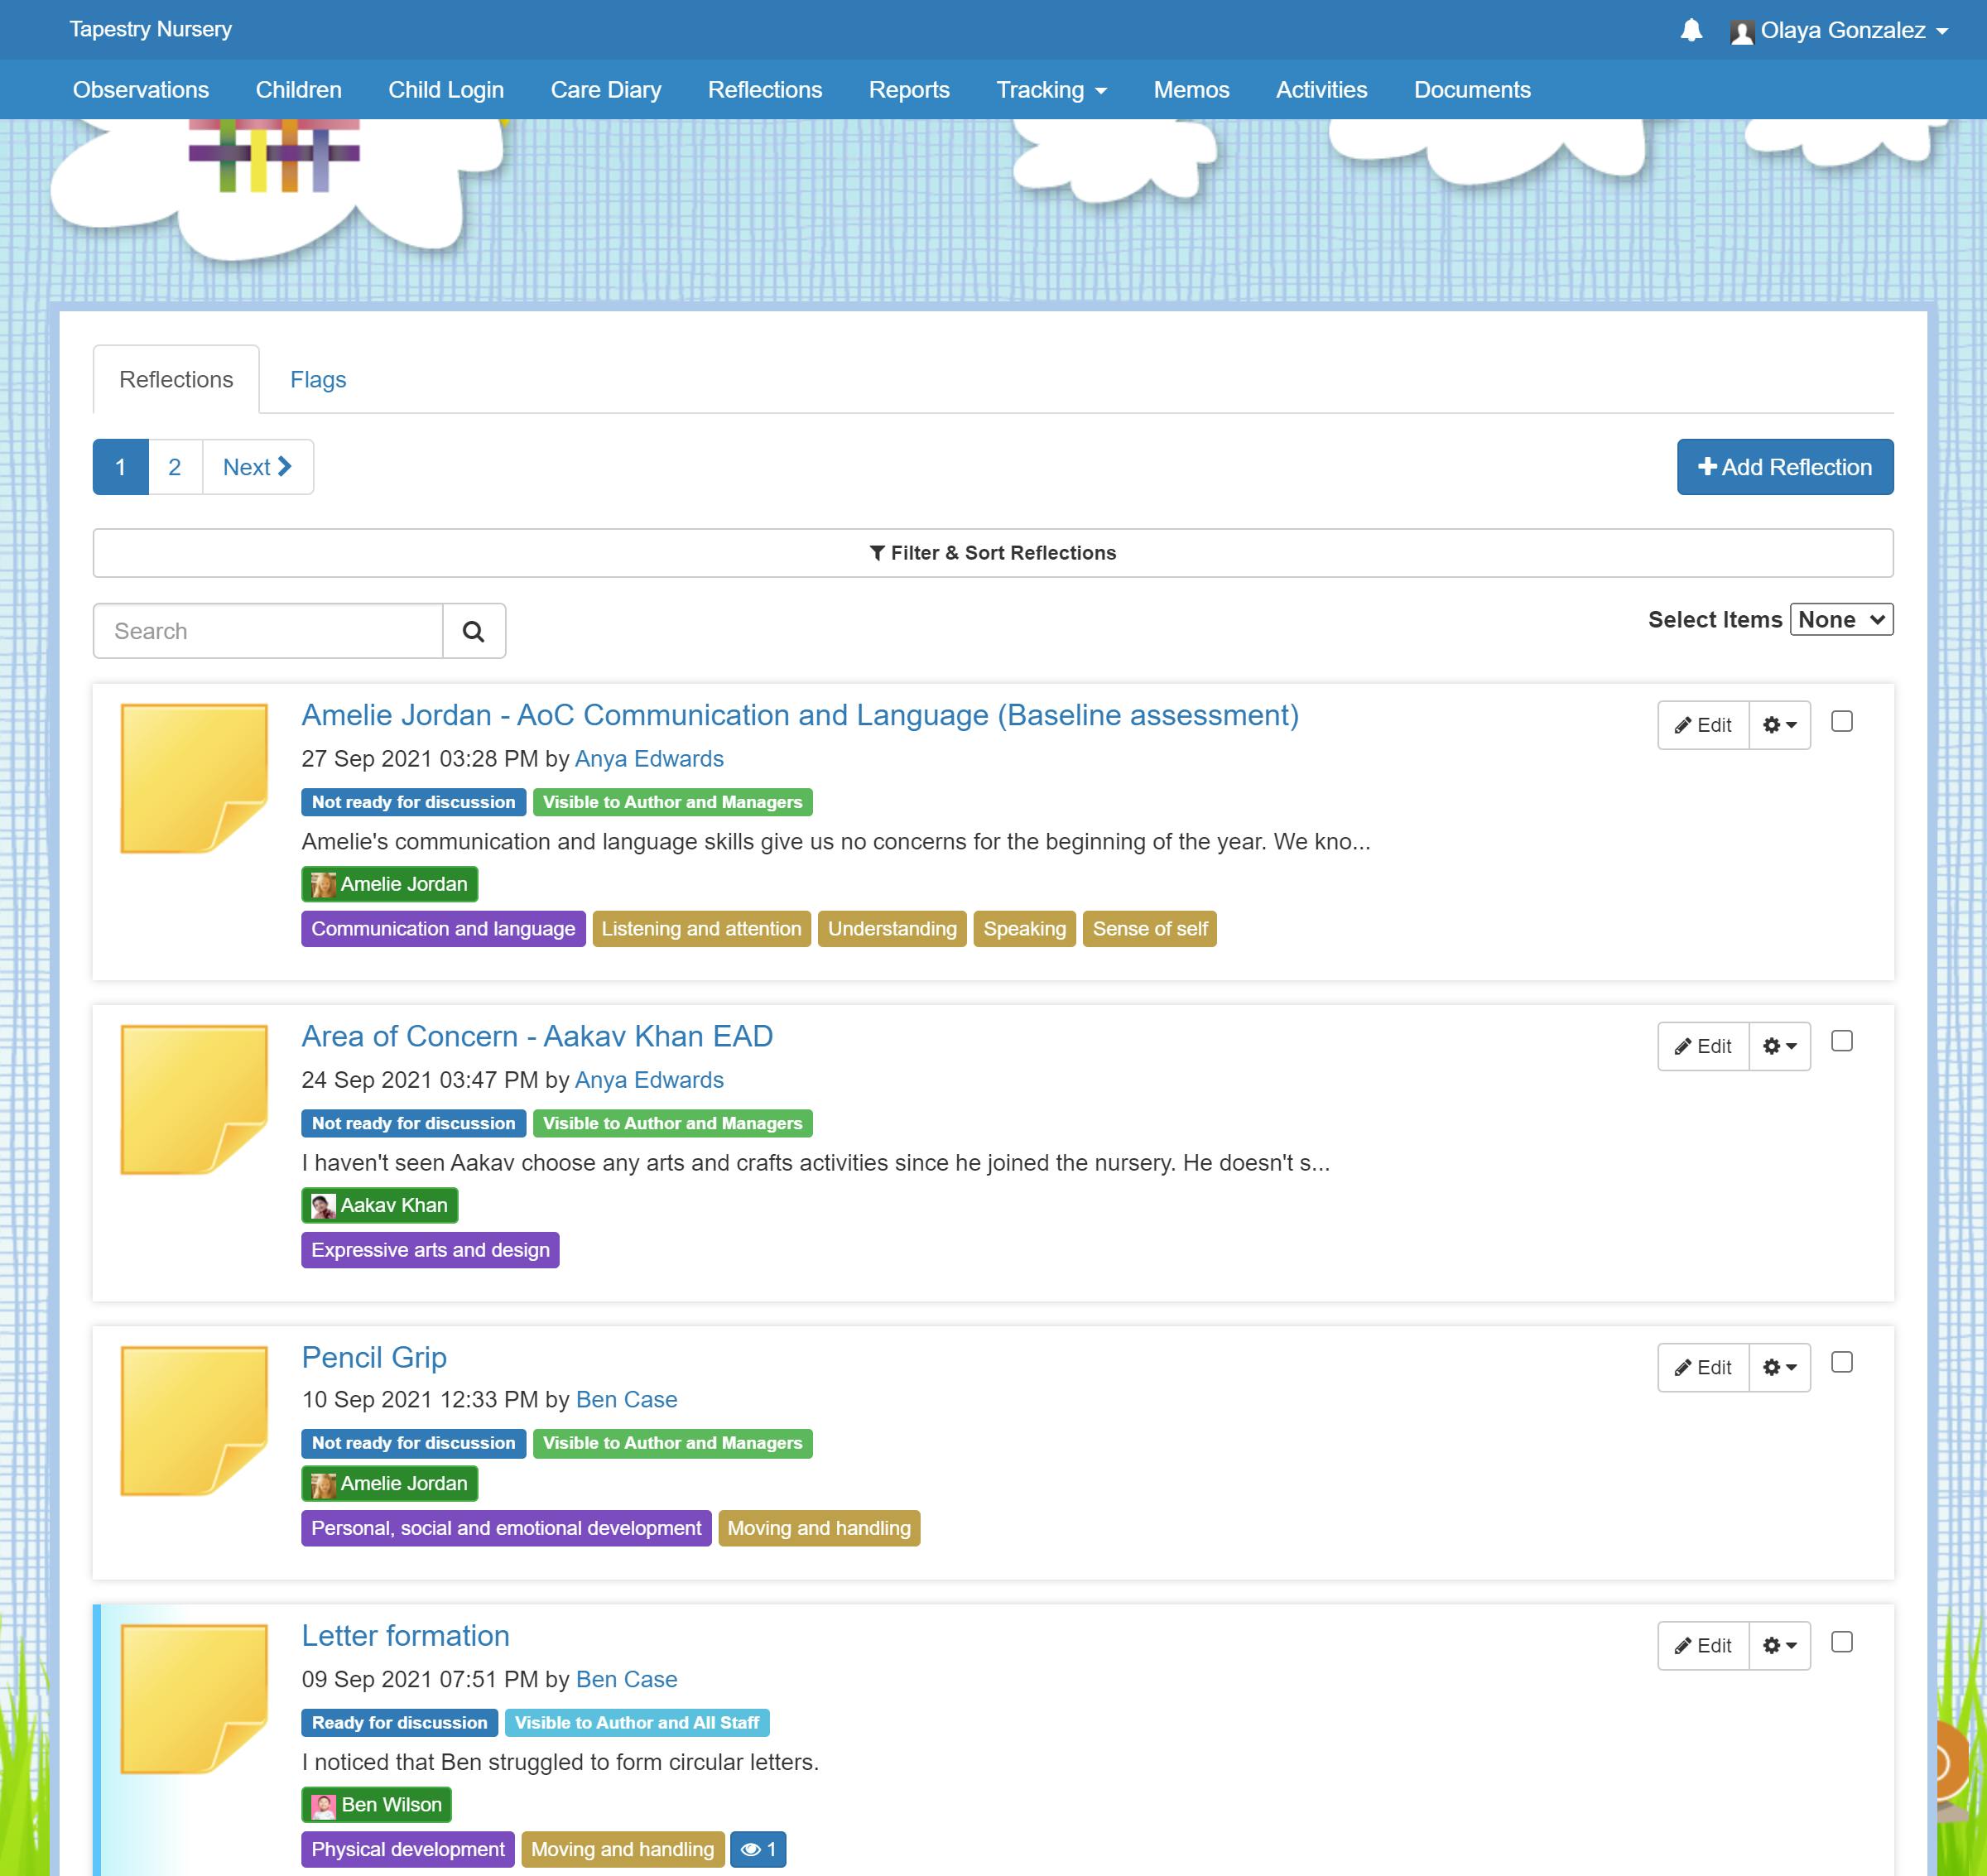Tick the checkbox beside Pencil Grip
The height and width of the screenshot is (1876, 1987).
tap(1843, 1361)
